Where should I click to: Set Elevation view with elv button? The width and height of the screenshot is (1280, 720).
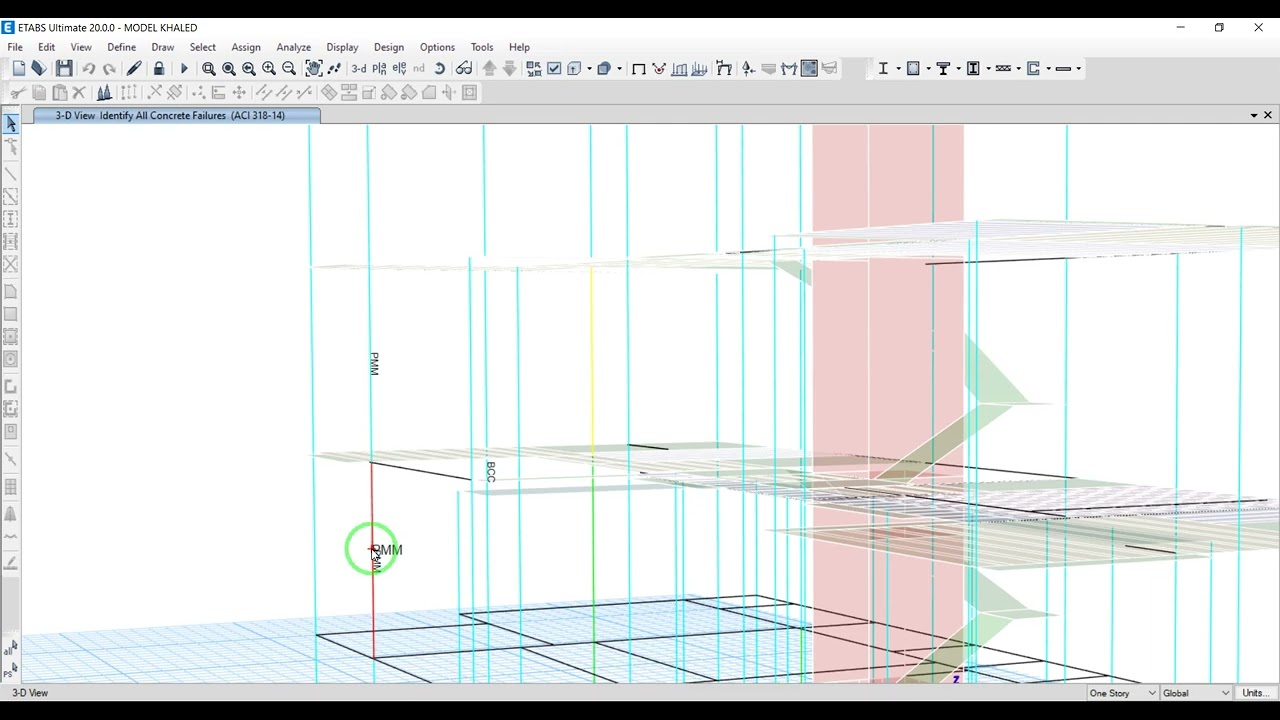click(x=399, y=68)
